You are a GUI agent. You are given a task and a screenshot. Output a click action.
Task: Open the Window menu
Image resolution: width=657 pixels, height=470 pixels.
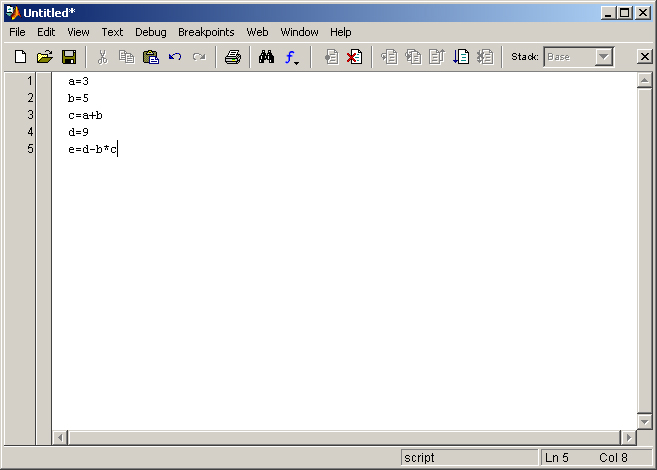[x=299, y=32]
